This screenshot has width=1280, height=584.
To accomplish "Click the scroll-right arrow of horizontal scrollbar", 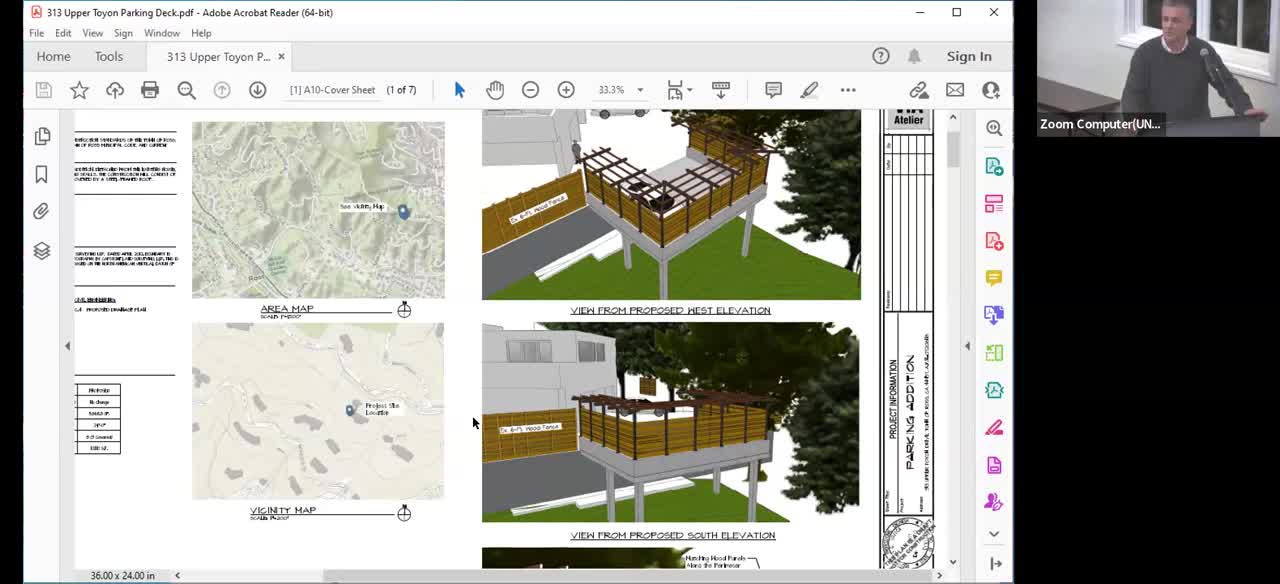I will (x=939, y=575).
